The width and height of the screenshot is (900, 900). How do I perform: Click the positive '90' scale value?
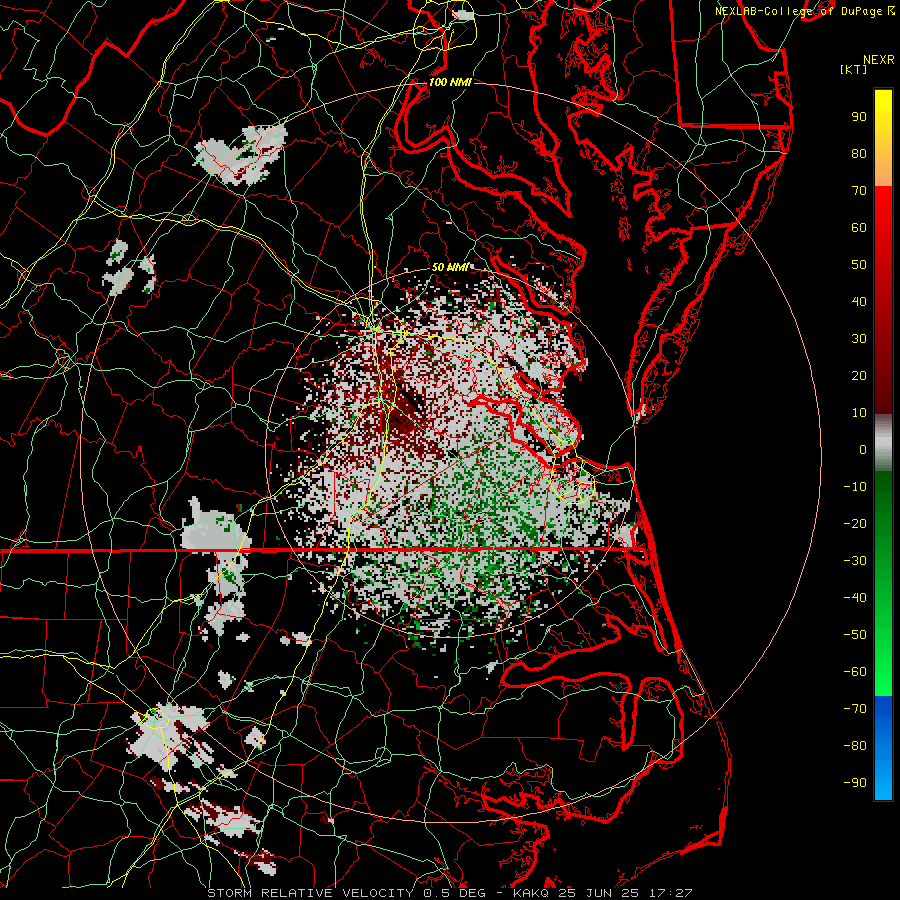tap(859, 117)
